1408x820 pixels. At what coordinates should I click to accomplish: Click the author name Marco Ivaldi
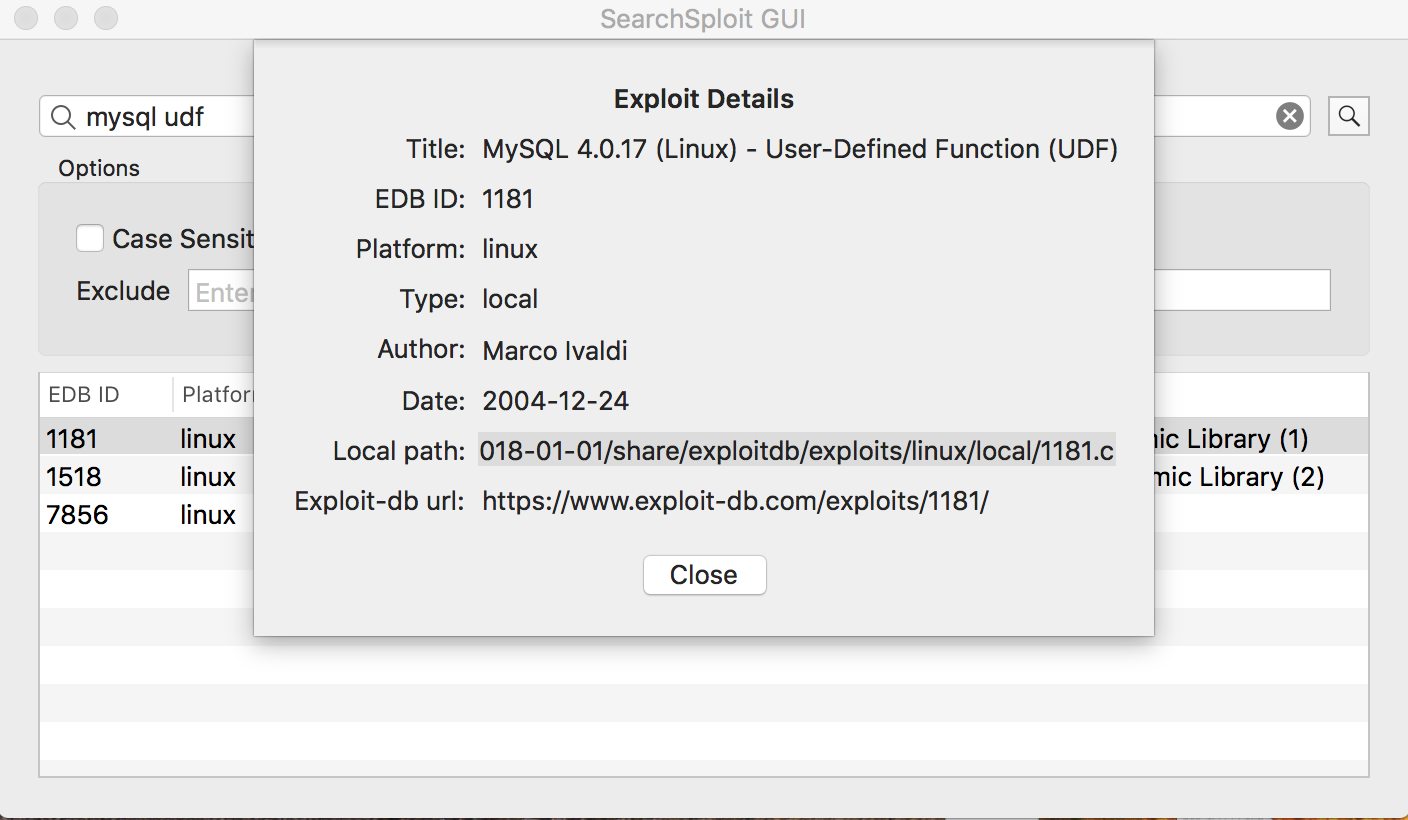tap(555, 350)
